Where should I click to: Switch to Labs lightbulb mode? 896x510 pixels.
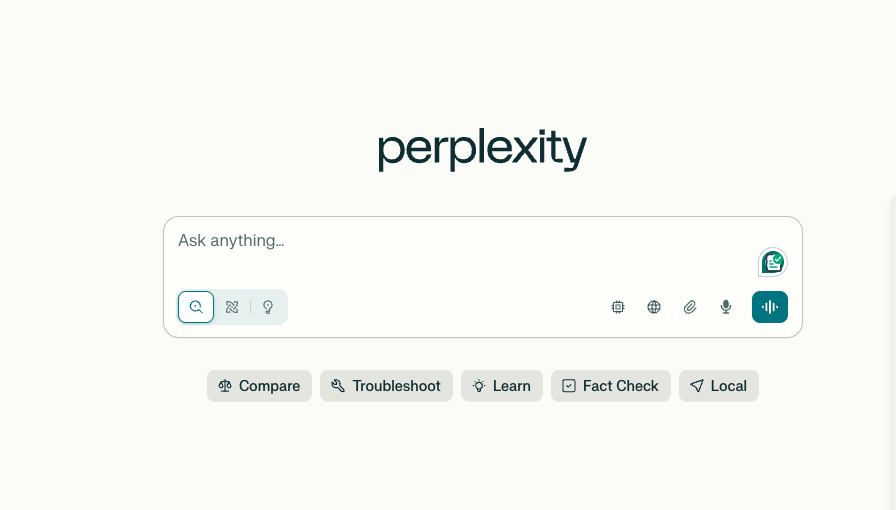tap(268, 307)
